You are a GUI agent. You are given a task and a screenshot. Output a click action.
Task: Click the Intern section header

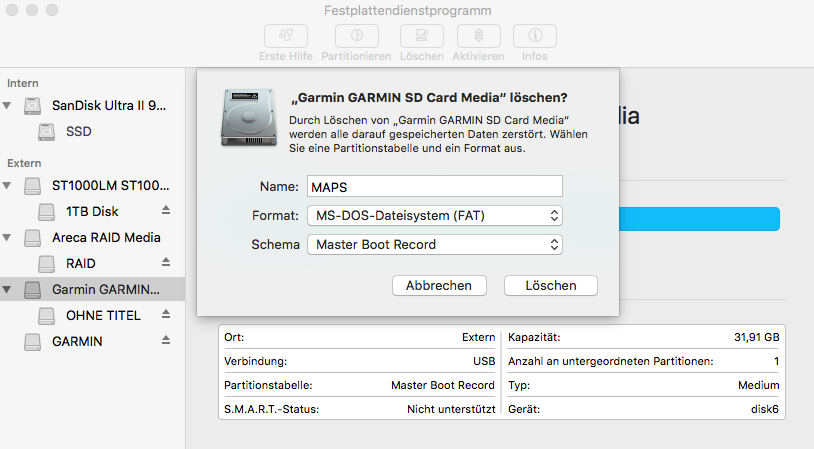[x=23, y=83]
